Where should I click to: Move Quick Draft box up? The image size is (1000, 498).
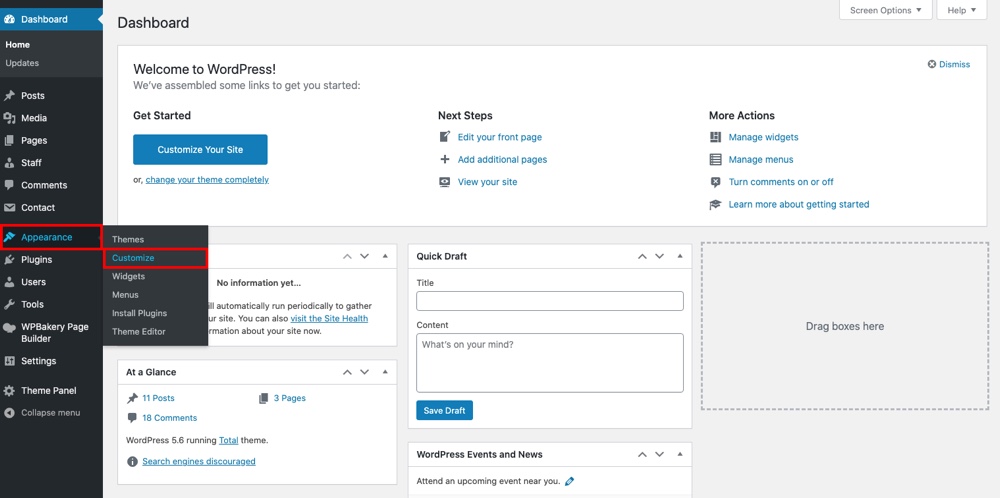(x=642, y=256)
